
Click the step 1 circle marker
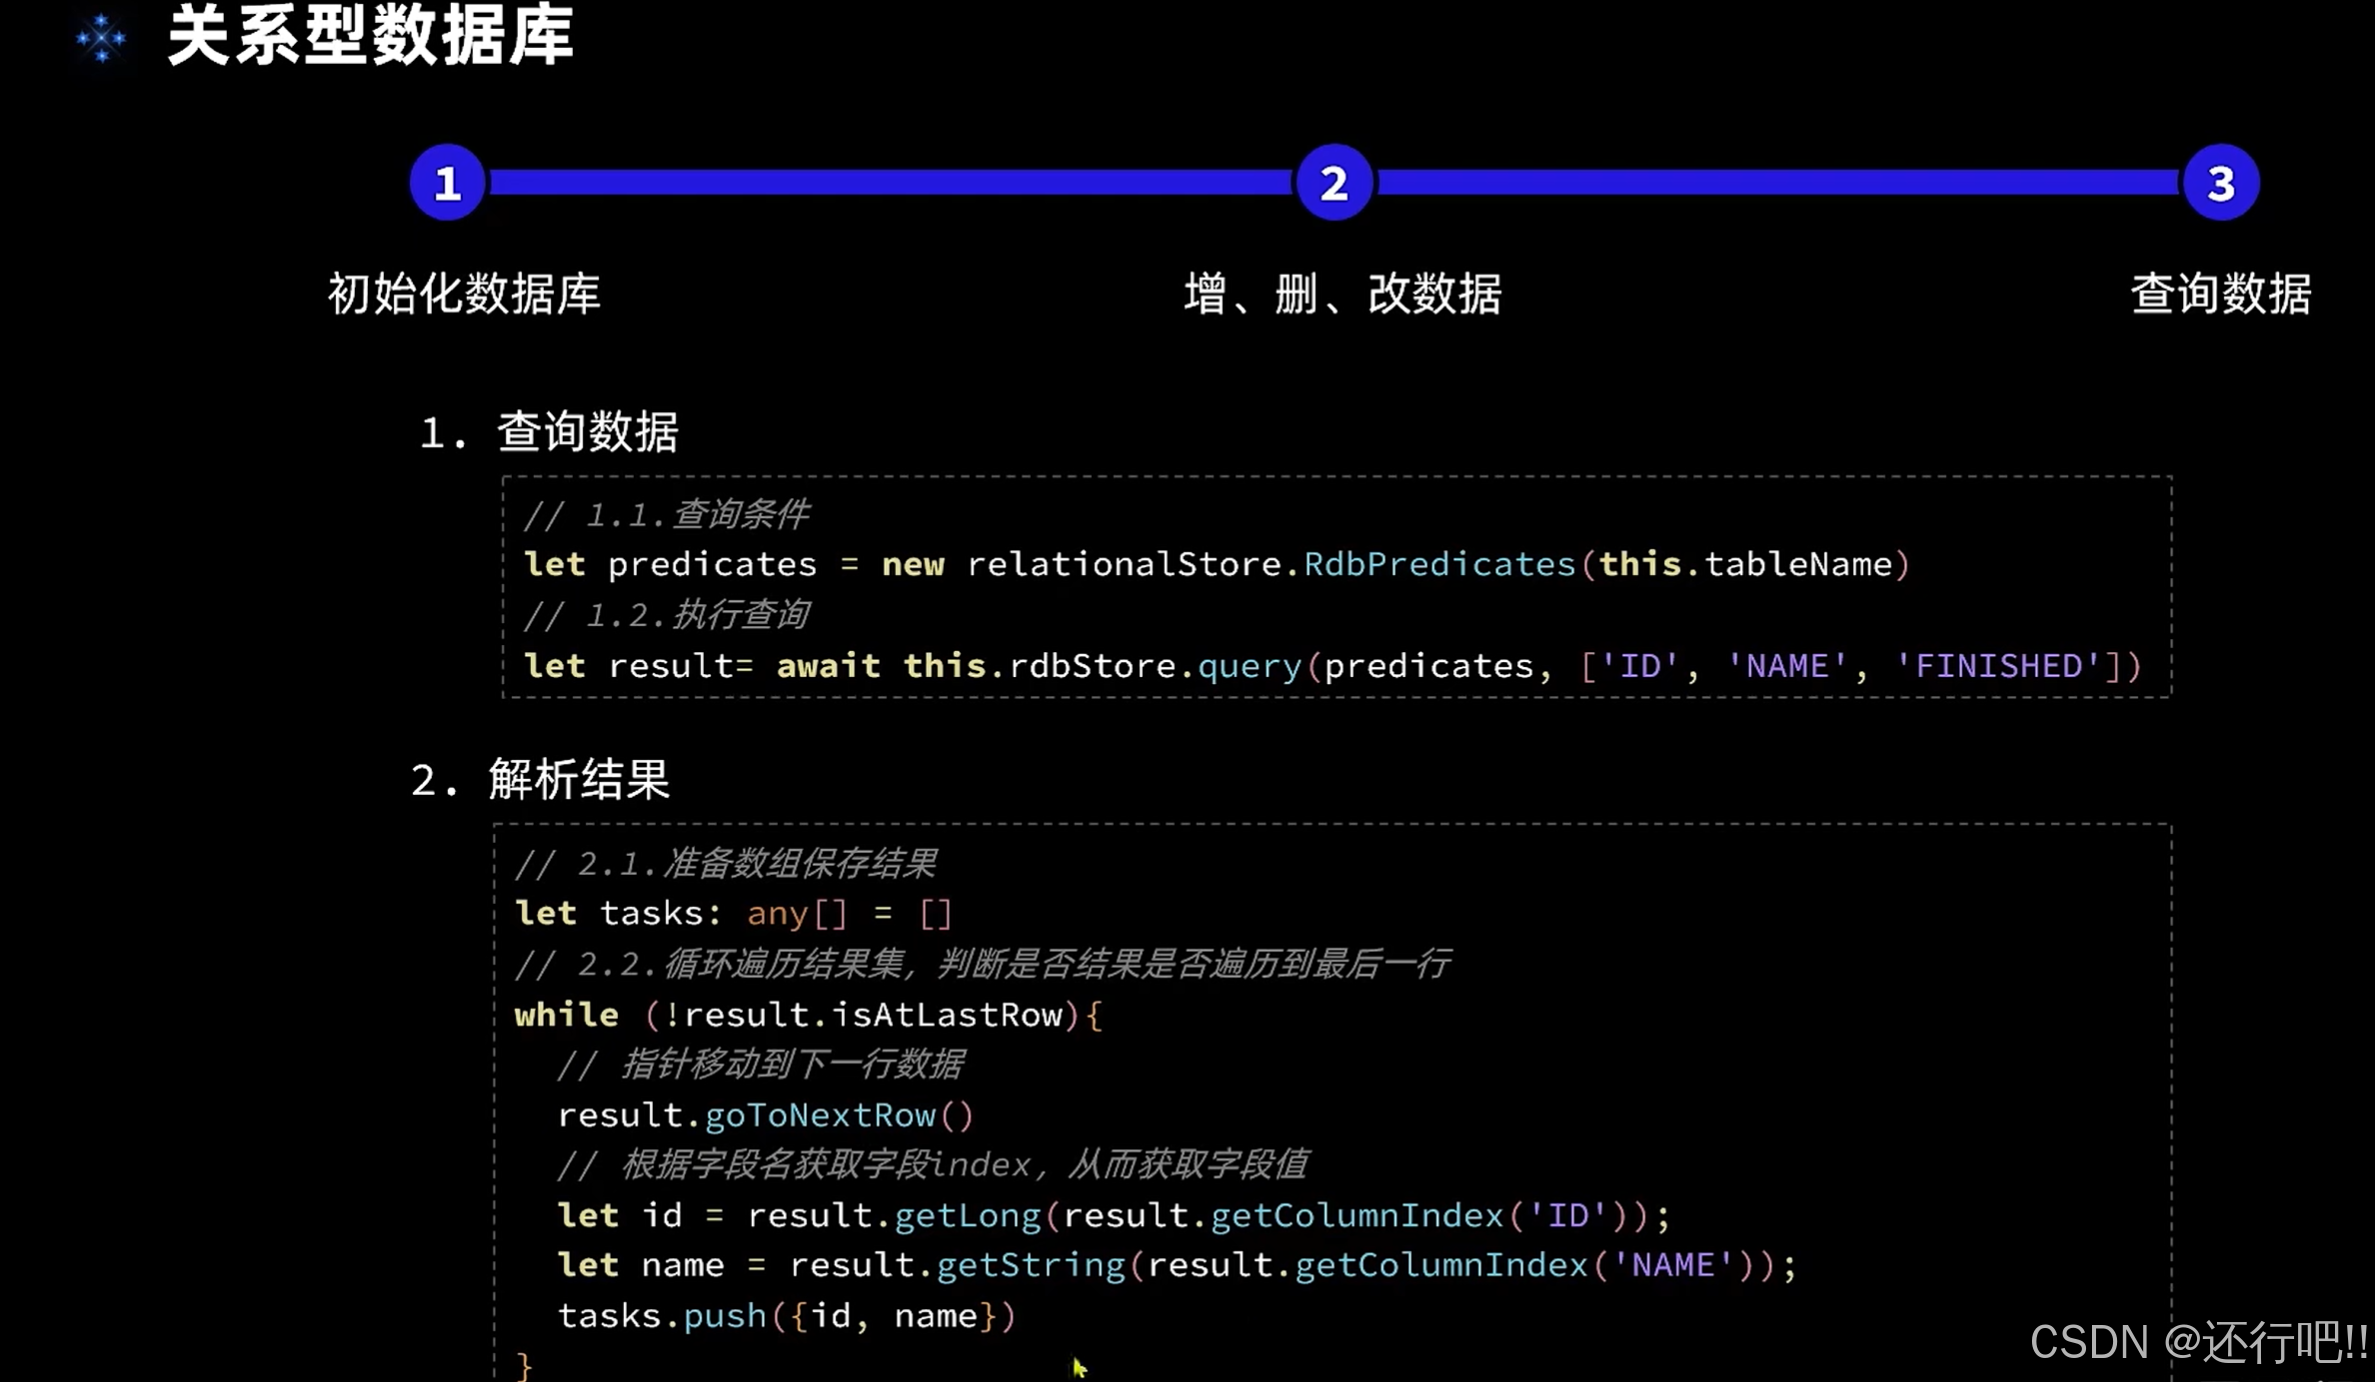tap(447, 183)
